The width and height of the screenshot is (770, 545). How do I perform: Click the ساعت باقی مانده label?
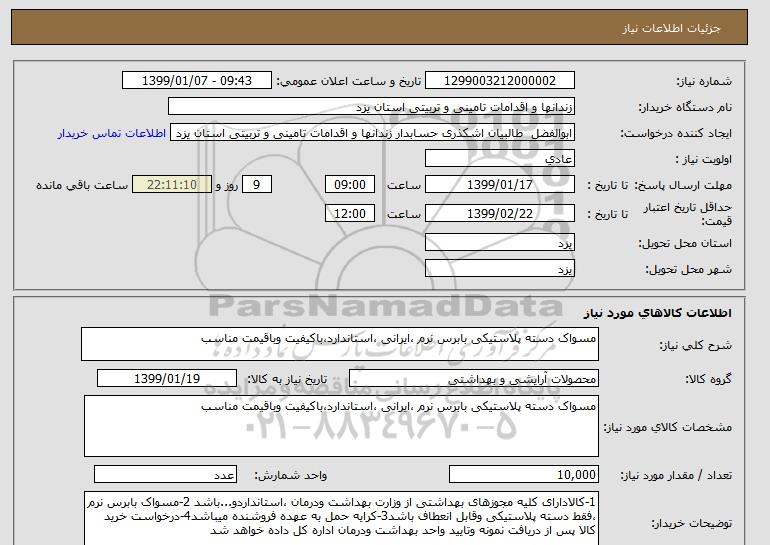(x=82, y=186)
